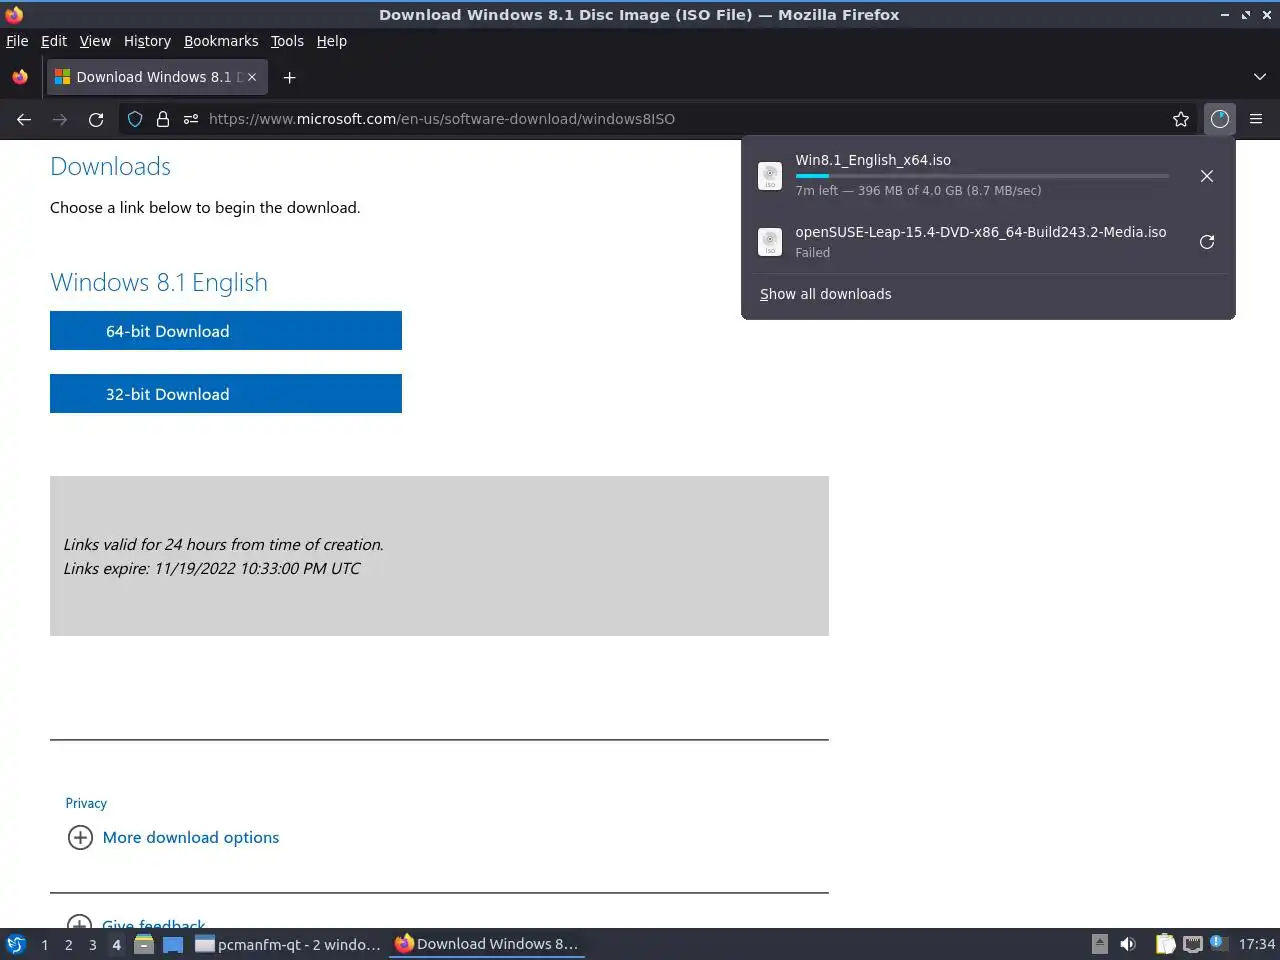Open Firefox View pinned icon
This screenshot has height=960, width=1280.
[x=20, y=77]
